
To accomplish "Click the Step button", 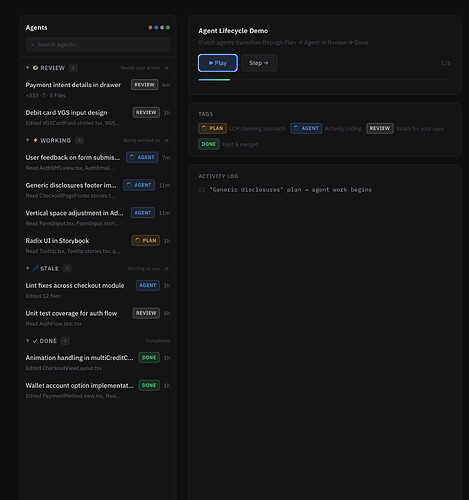I will (x=259, y=63).
